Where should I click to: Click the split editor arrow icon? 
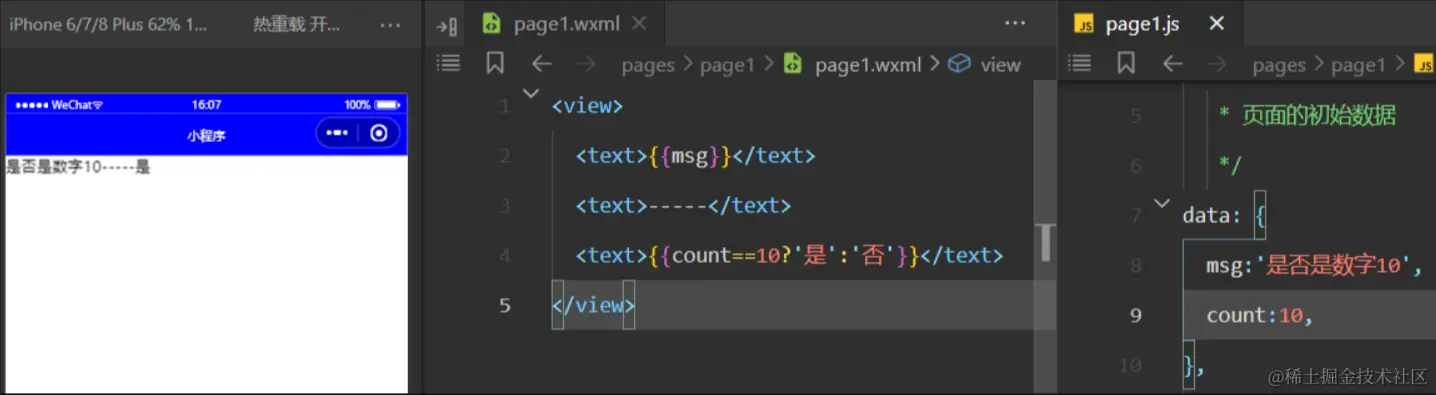tap(447, 25)
